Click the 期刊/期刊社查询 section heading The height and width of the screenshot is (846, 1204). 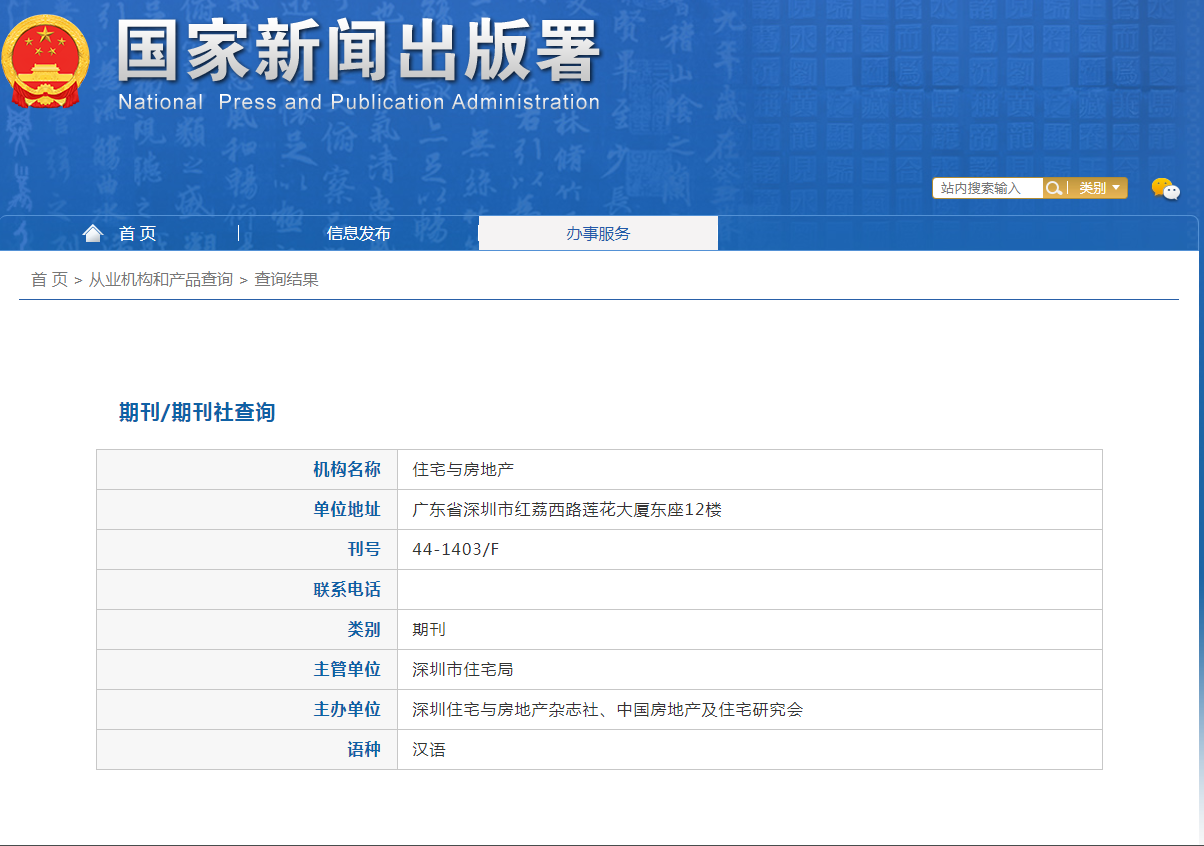coord(197,412)
